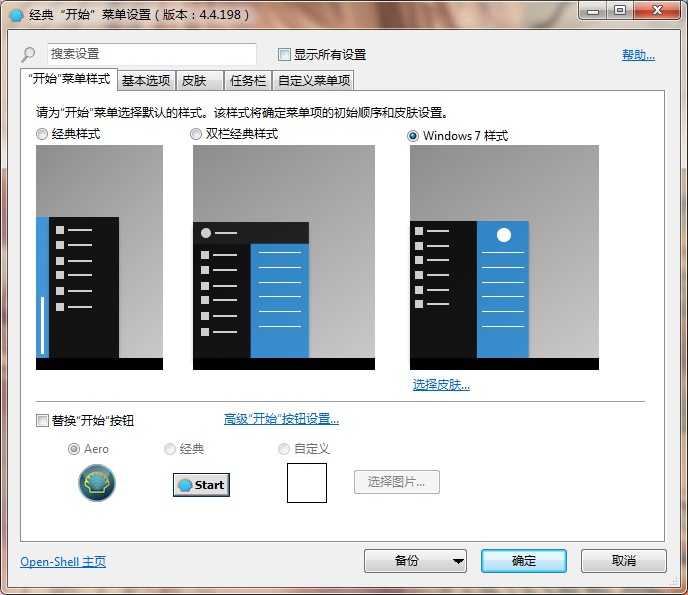Open the 自定义菜单项 tab
This screenshot has height=595, width=688.
click(314, 81)
